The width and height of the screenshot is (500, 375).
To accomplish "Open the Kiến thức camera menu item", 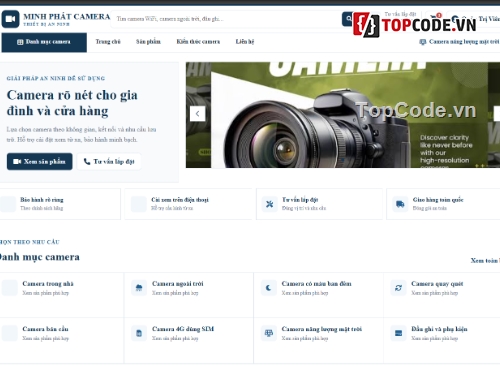I will pyautogui.click(x=198, y=42).
